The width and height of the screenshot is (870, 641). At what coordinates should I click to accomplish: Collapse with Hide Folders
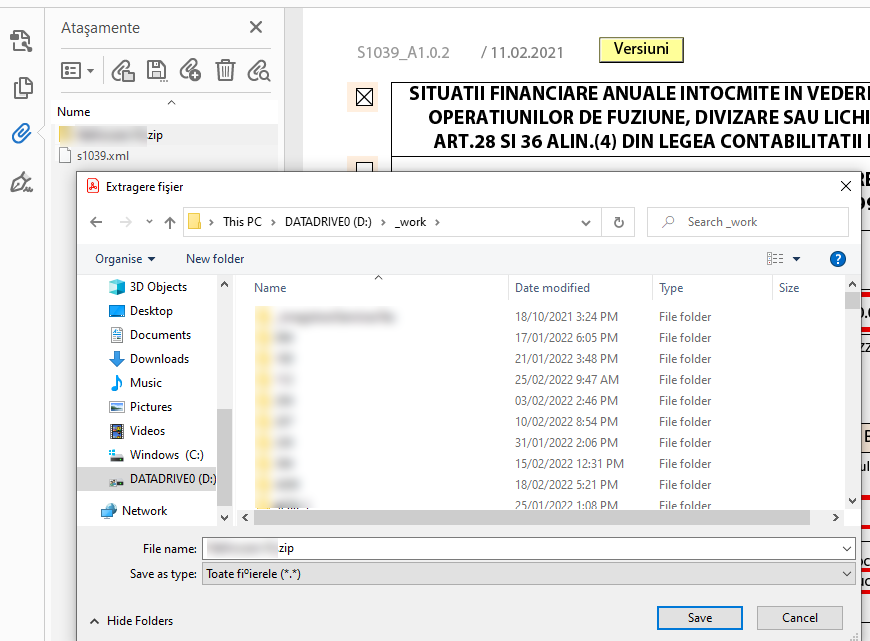click(131, 621)
